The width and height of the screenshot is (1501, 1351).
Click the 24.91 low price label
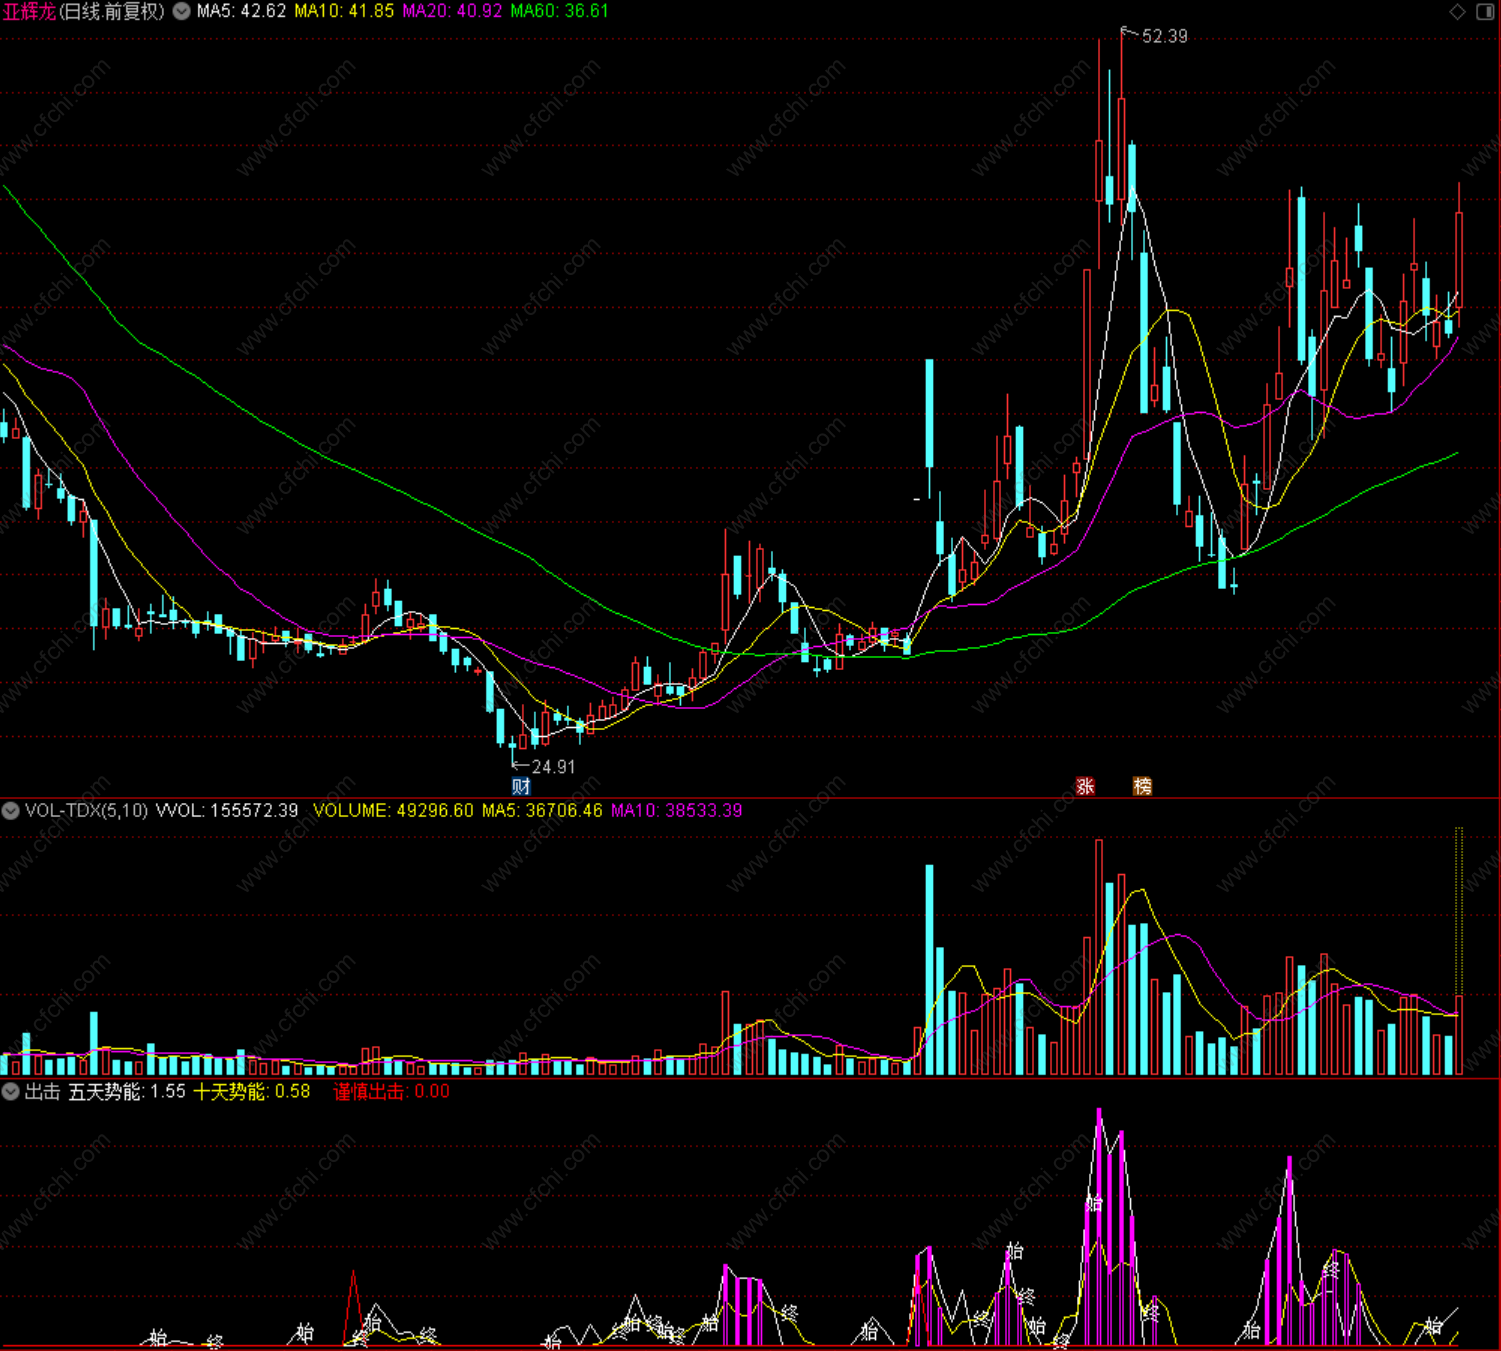(x=553, y=767)
